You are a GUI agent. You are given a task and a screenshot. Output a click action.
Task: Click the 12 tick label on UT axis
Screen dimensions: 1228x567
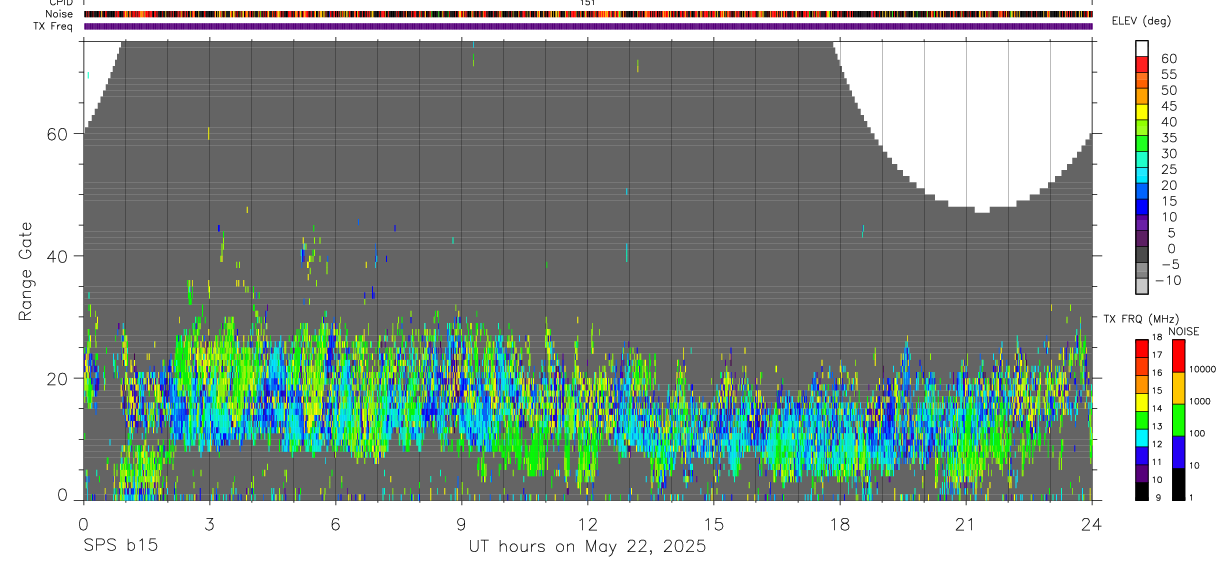pyautogui.click(x=587, y=525)
